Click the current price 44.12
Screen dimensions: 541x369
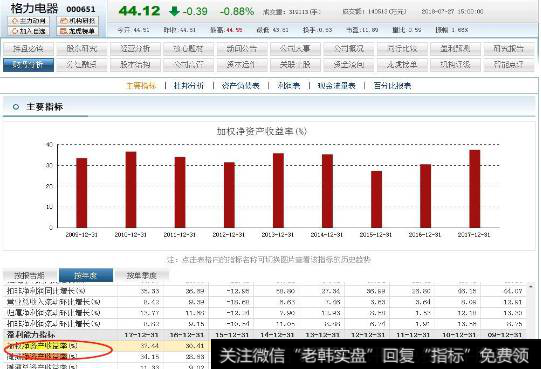pyautogui.click(x=139, y=11)
